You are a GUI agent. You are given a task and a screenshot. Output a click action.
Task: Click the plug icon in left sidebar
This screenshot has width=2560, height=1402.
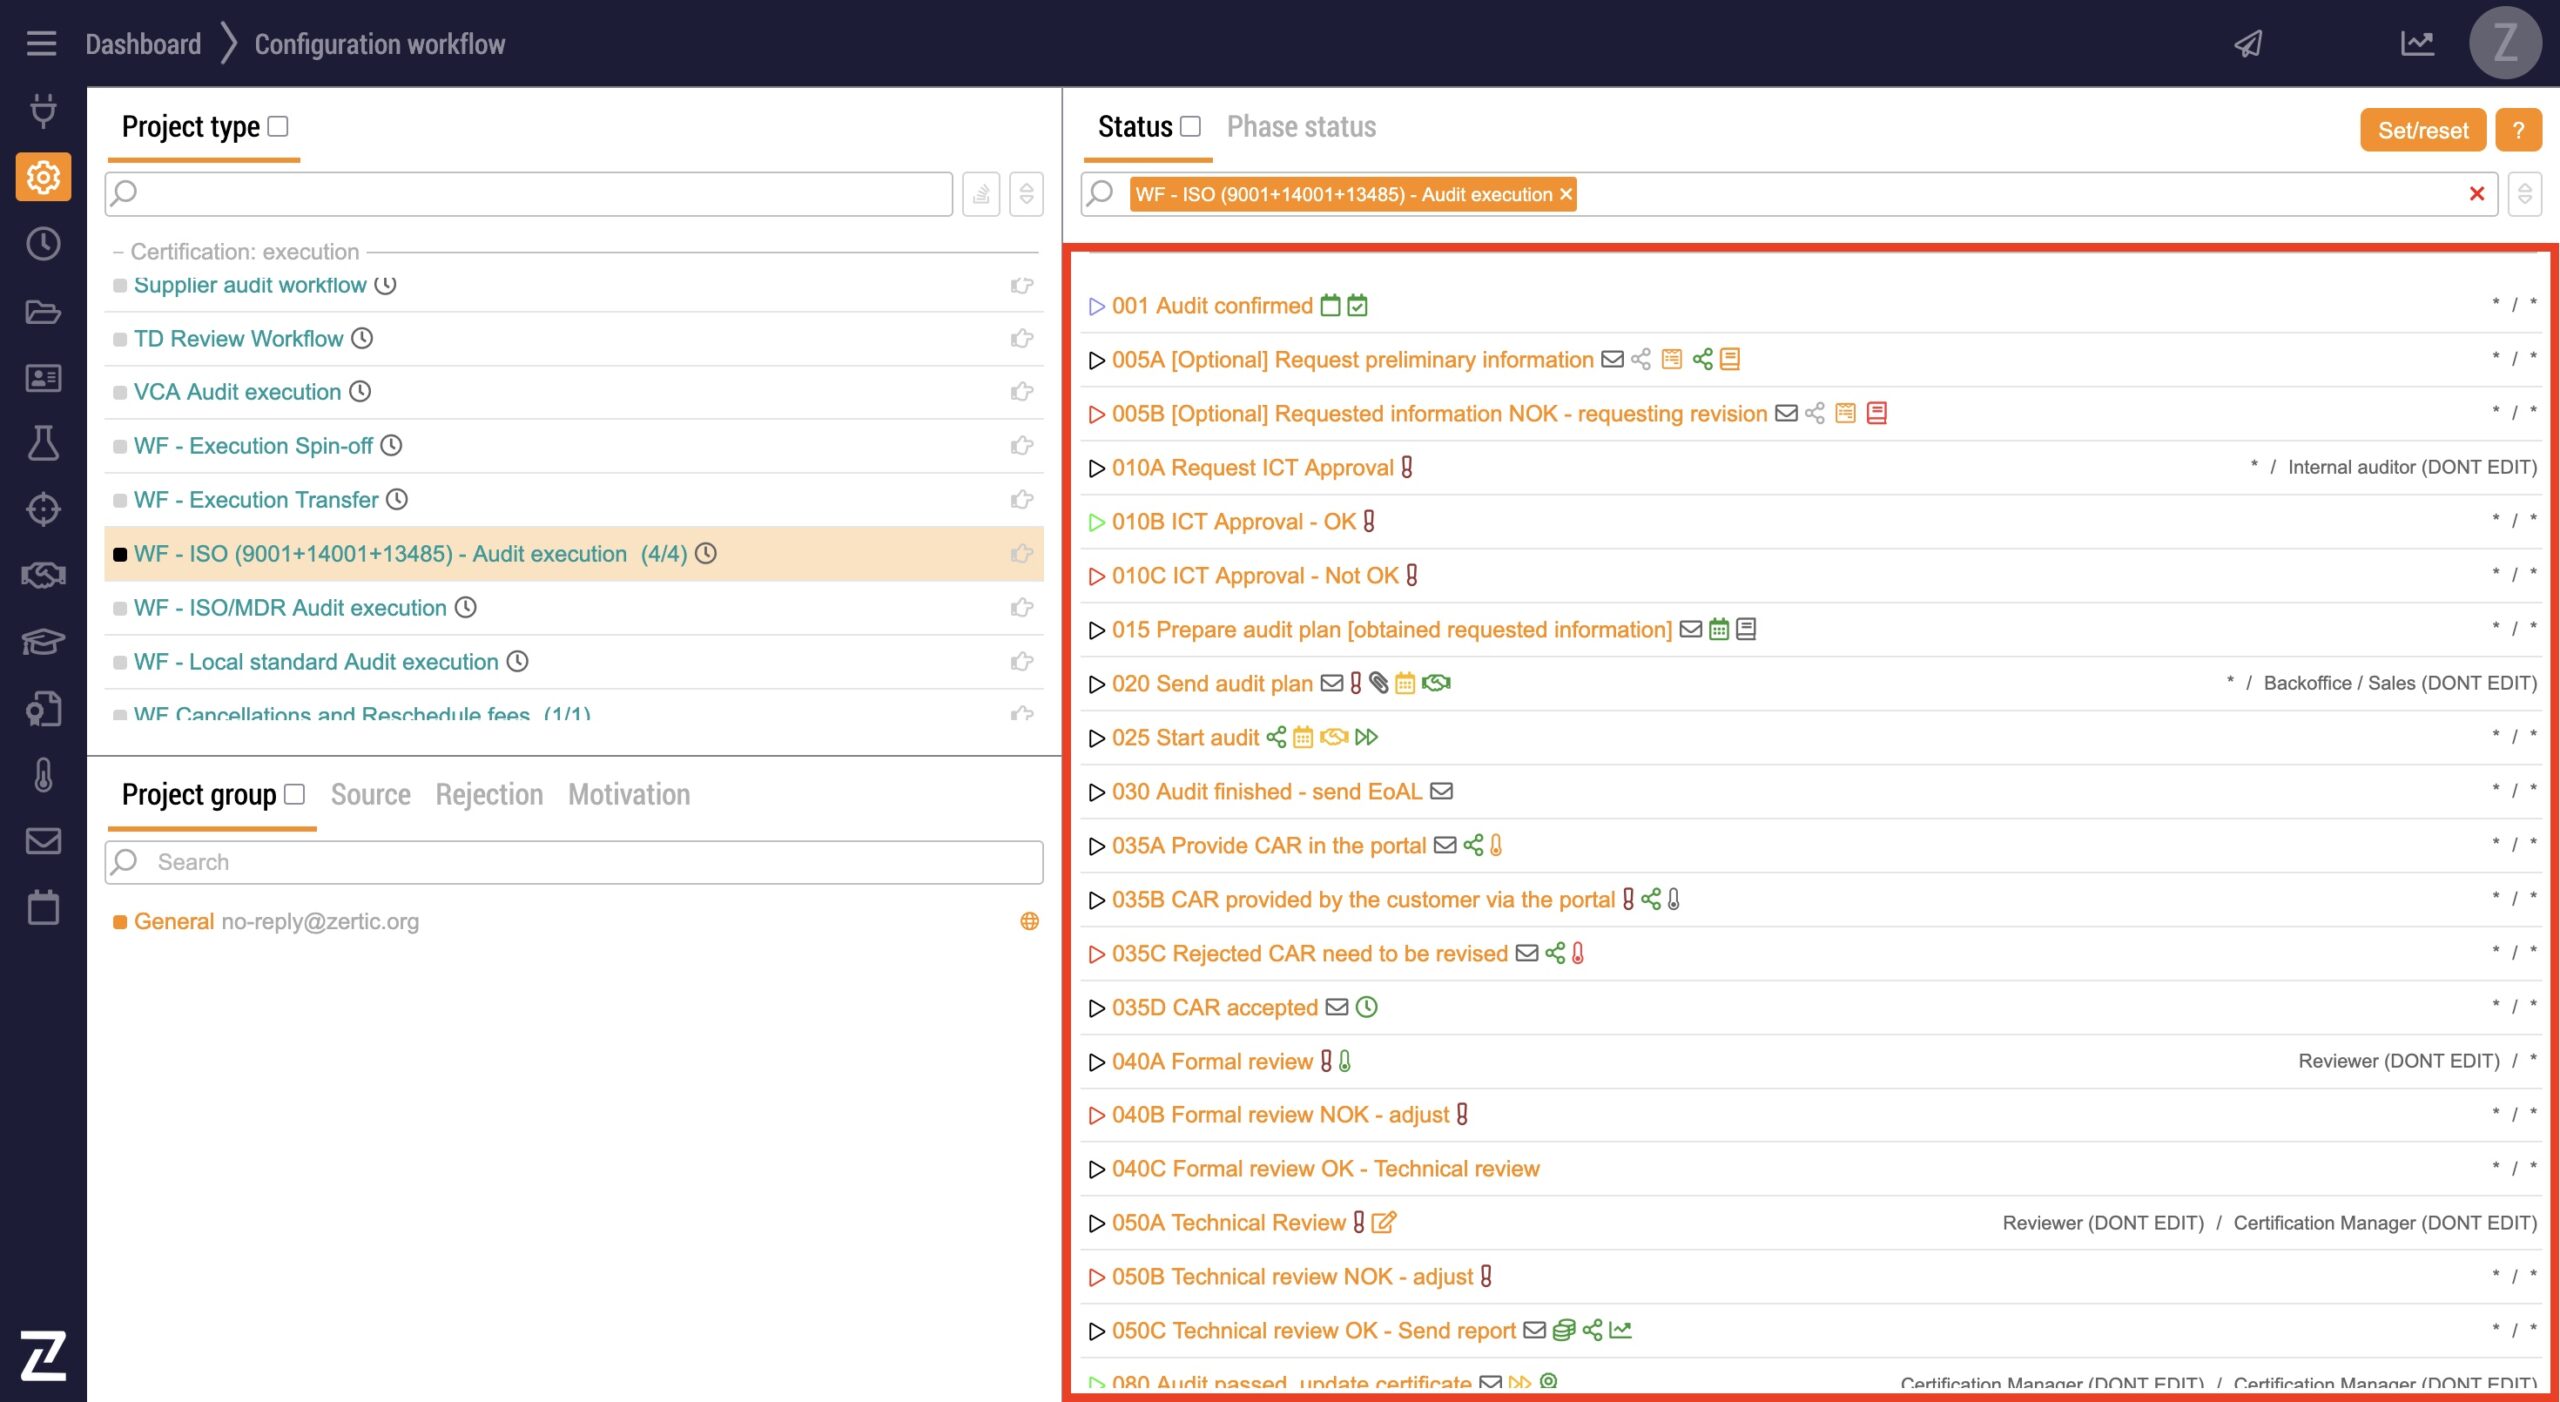(x=43, y=110)
